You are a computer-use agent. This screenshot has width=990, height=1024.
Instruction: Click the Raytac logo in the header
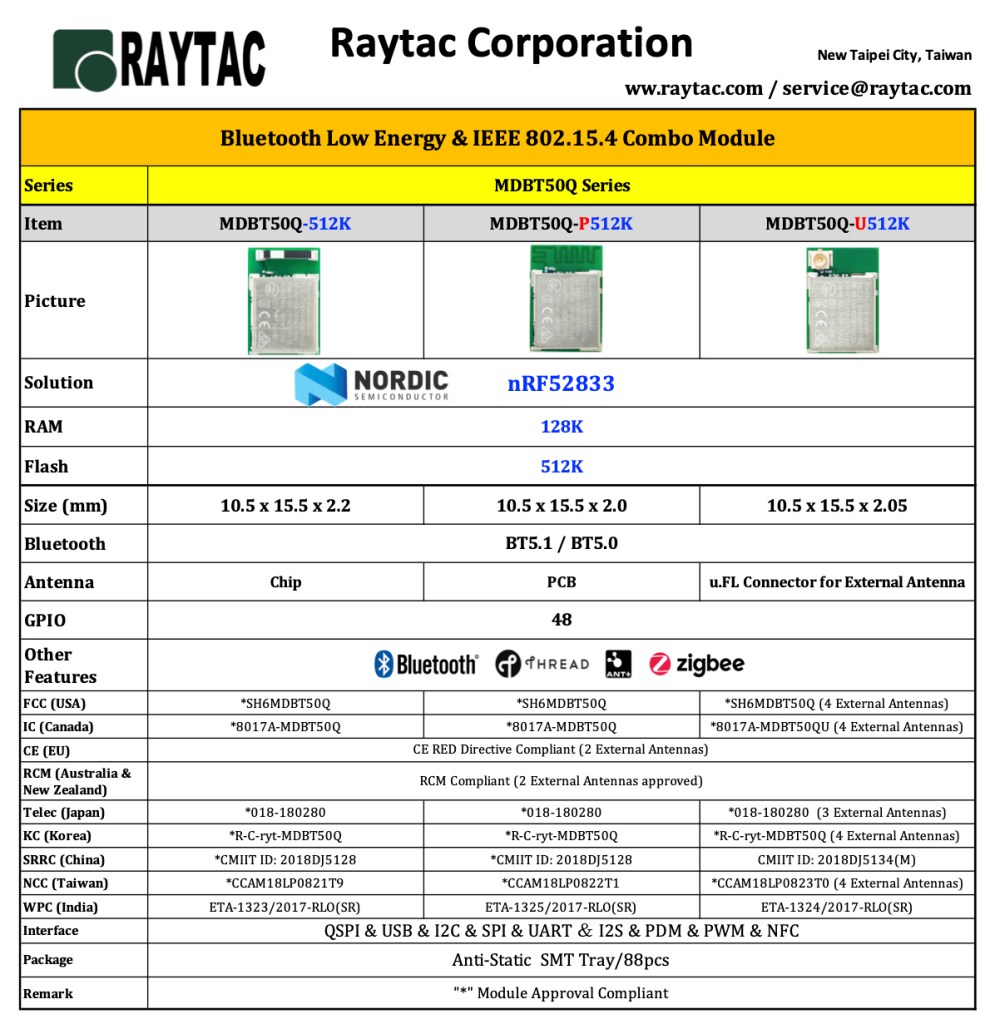tap(159, 59)
